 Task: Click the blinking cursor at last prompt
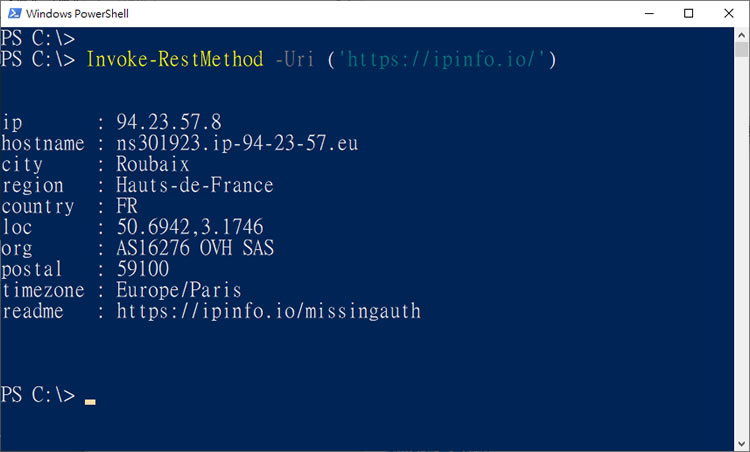click(90, 401)
